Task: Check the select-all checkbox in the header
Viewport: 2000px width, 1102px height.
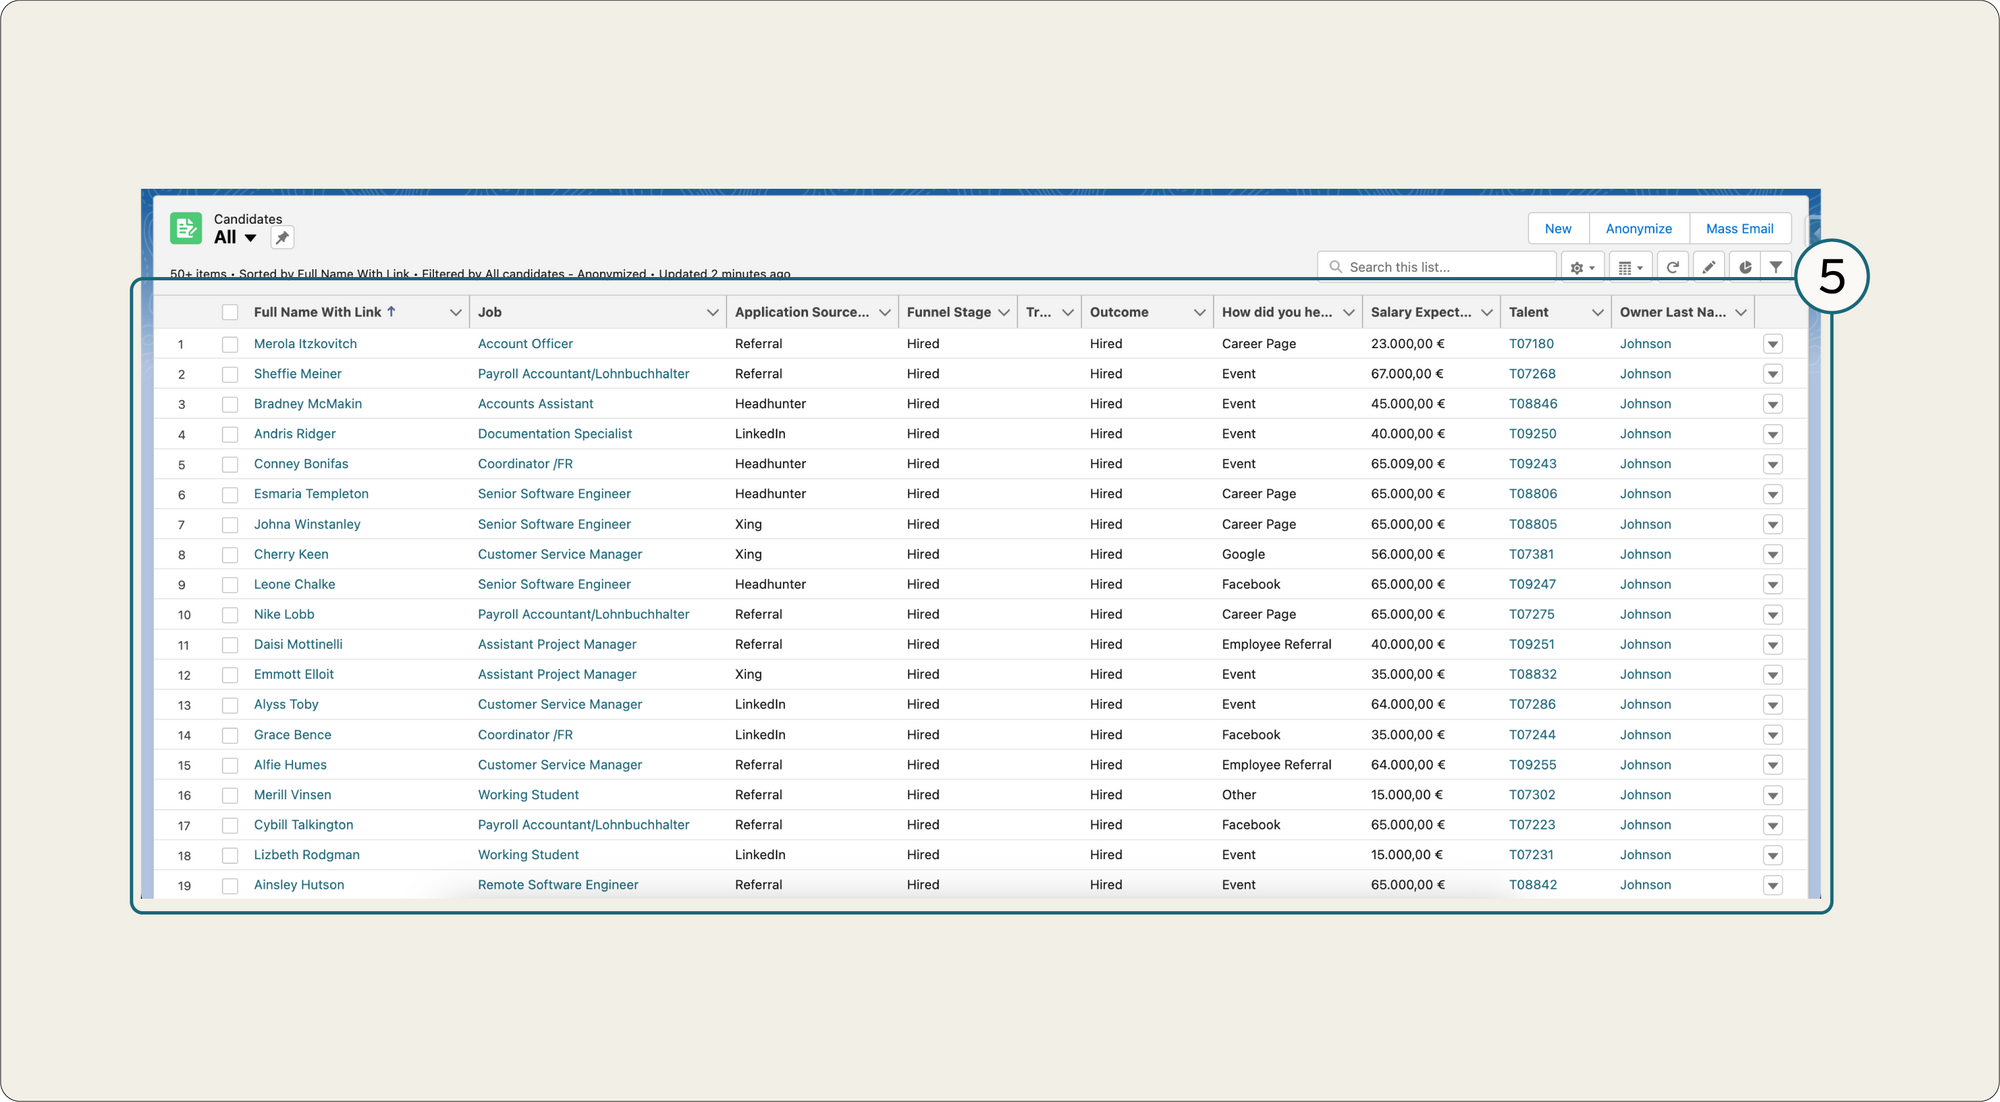Action: click(x=230, y=311)
